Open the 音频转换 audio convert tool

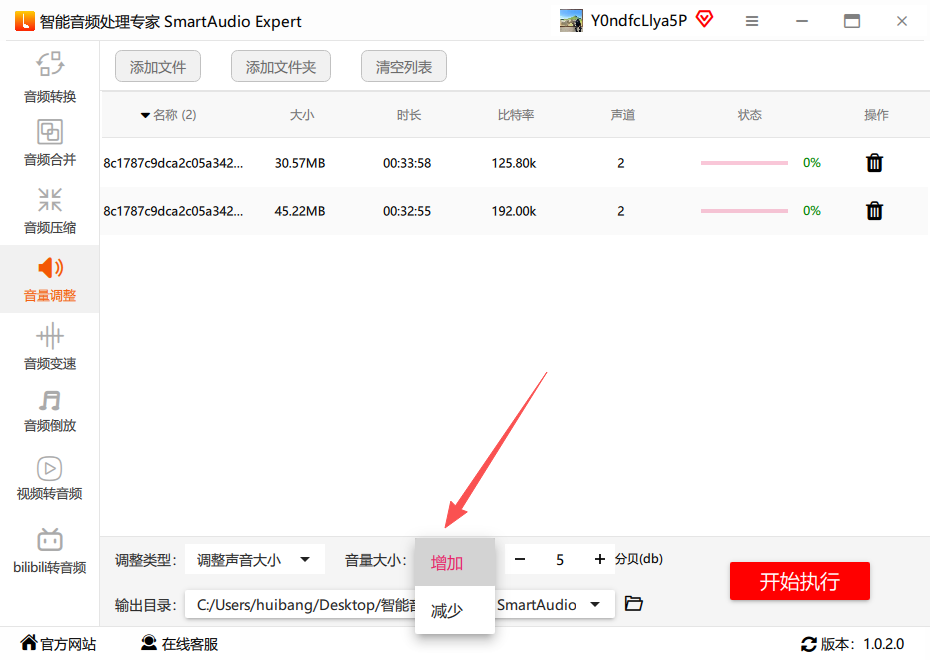coord(50,77)
